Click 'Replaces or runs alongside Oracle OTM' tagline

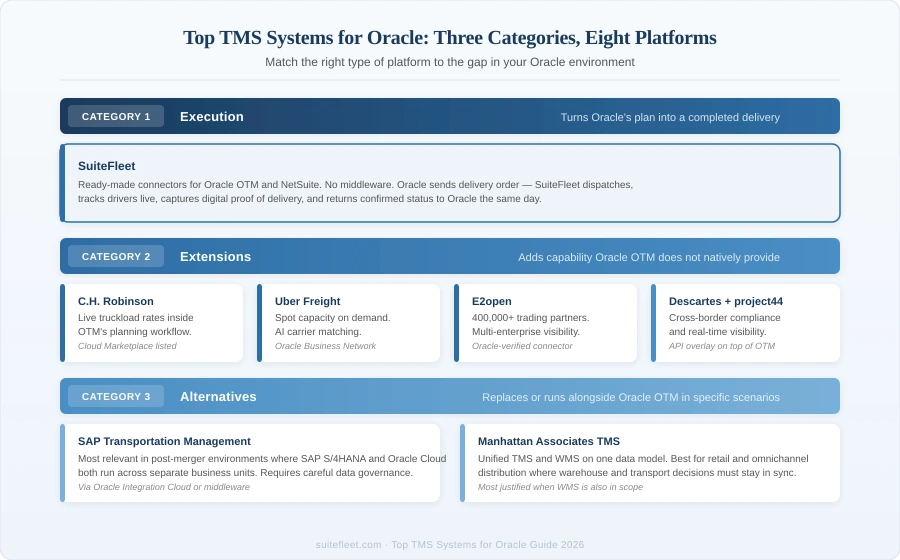tap(631, 397)
